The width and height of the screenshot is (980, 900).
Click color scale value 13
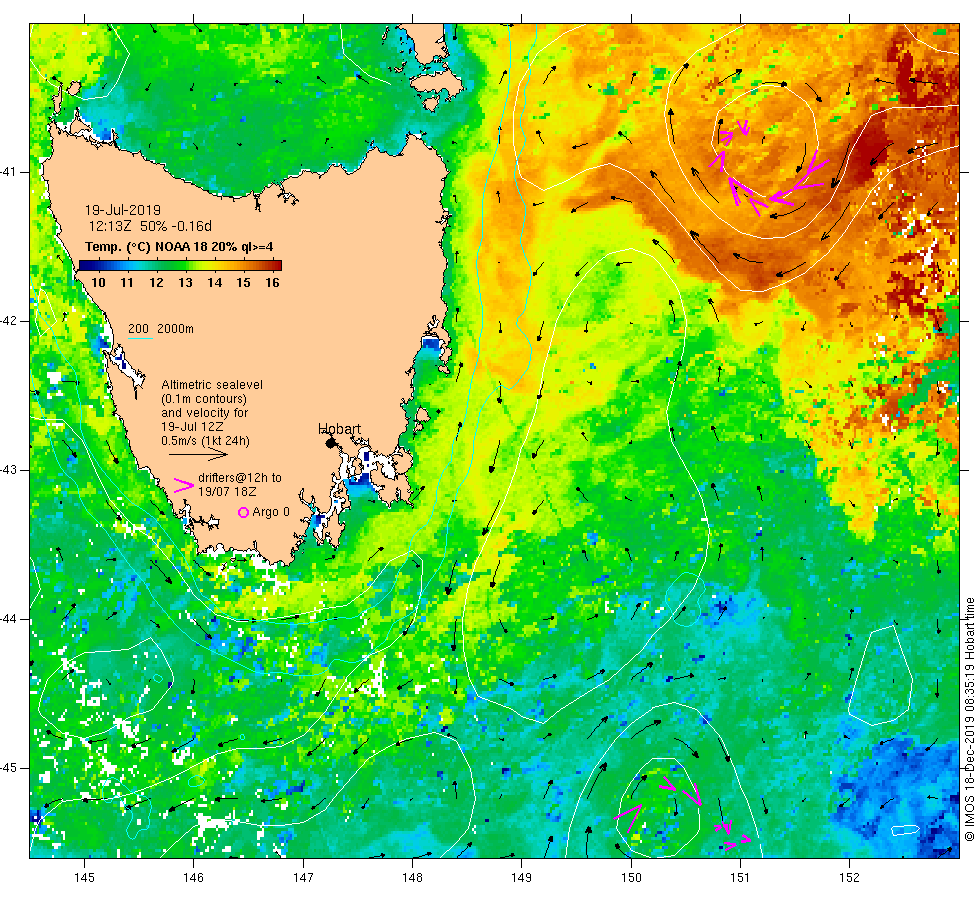click(x=185, y=282)
